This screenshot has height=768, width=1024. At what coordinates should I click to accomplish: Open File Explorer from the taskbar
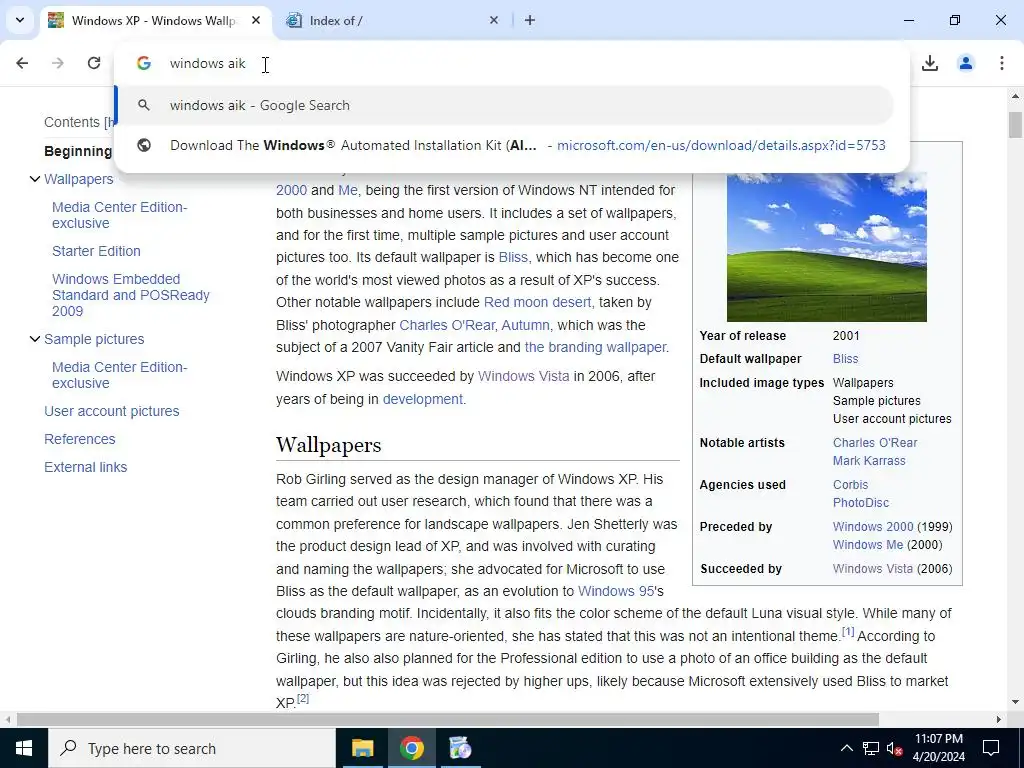pyautogui.click(x=362, y=748)
